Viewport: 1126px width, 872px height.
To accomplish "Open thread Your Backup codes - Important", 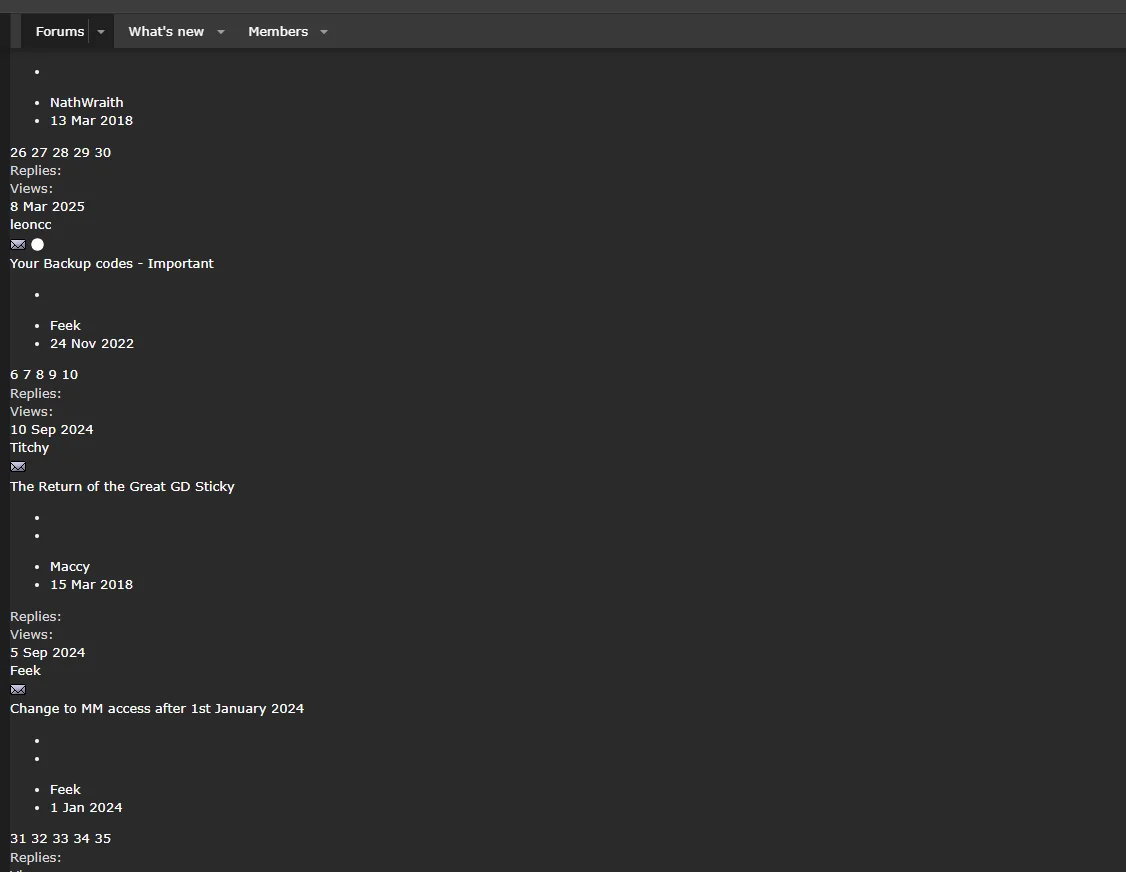I will click(111, 264).
